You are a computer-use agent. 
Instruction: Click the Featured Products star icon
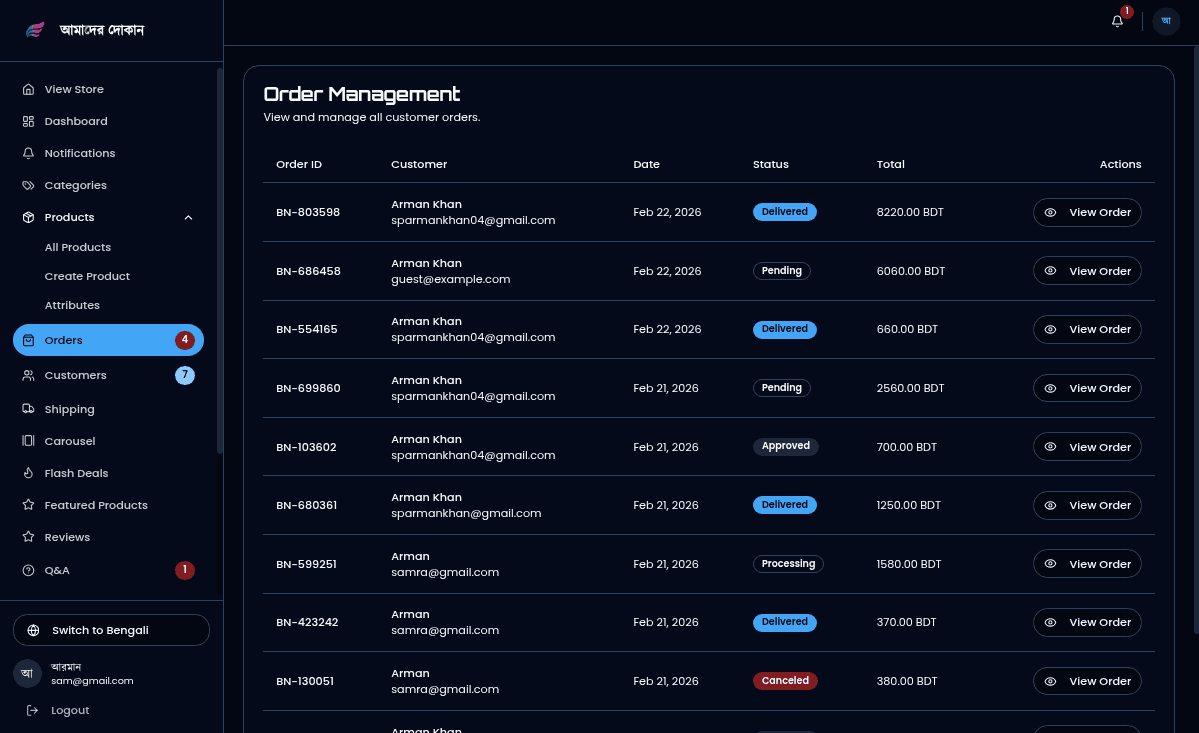tap(27, 505)
